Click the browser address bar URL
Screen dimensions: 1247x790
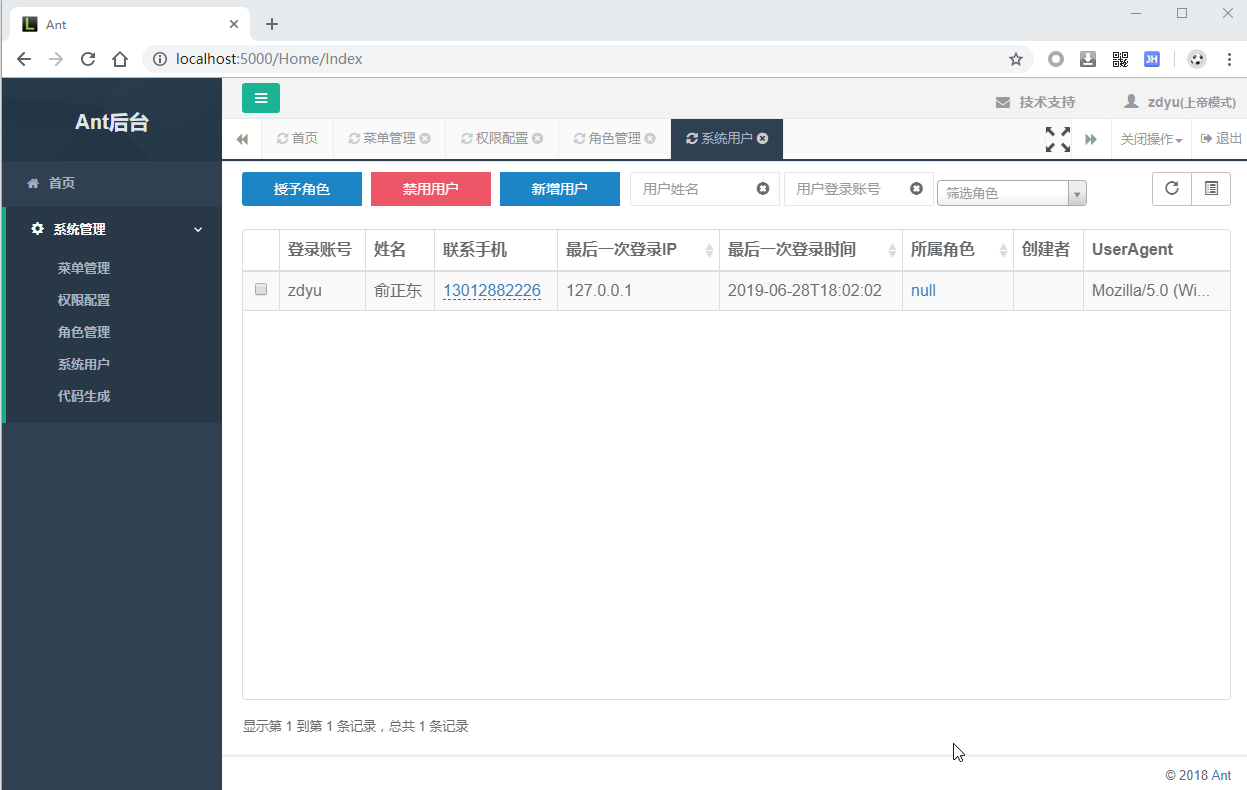tap(269, 59)
